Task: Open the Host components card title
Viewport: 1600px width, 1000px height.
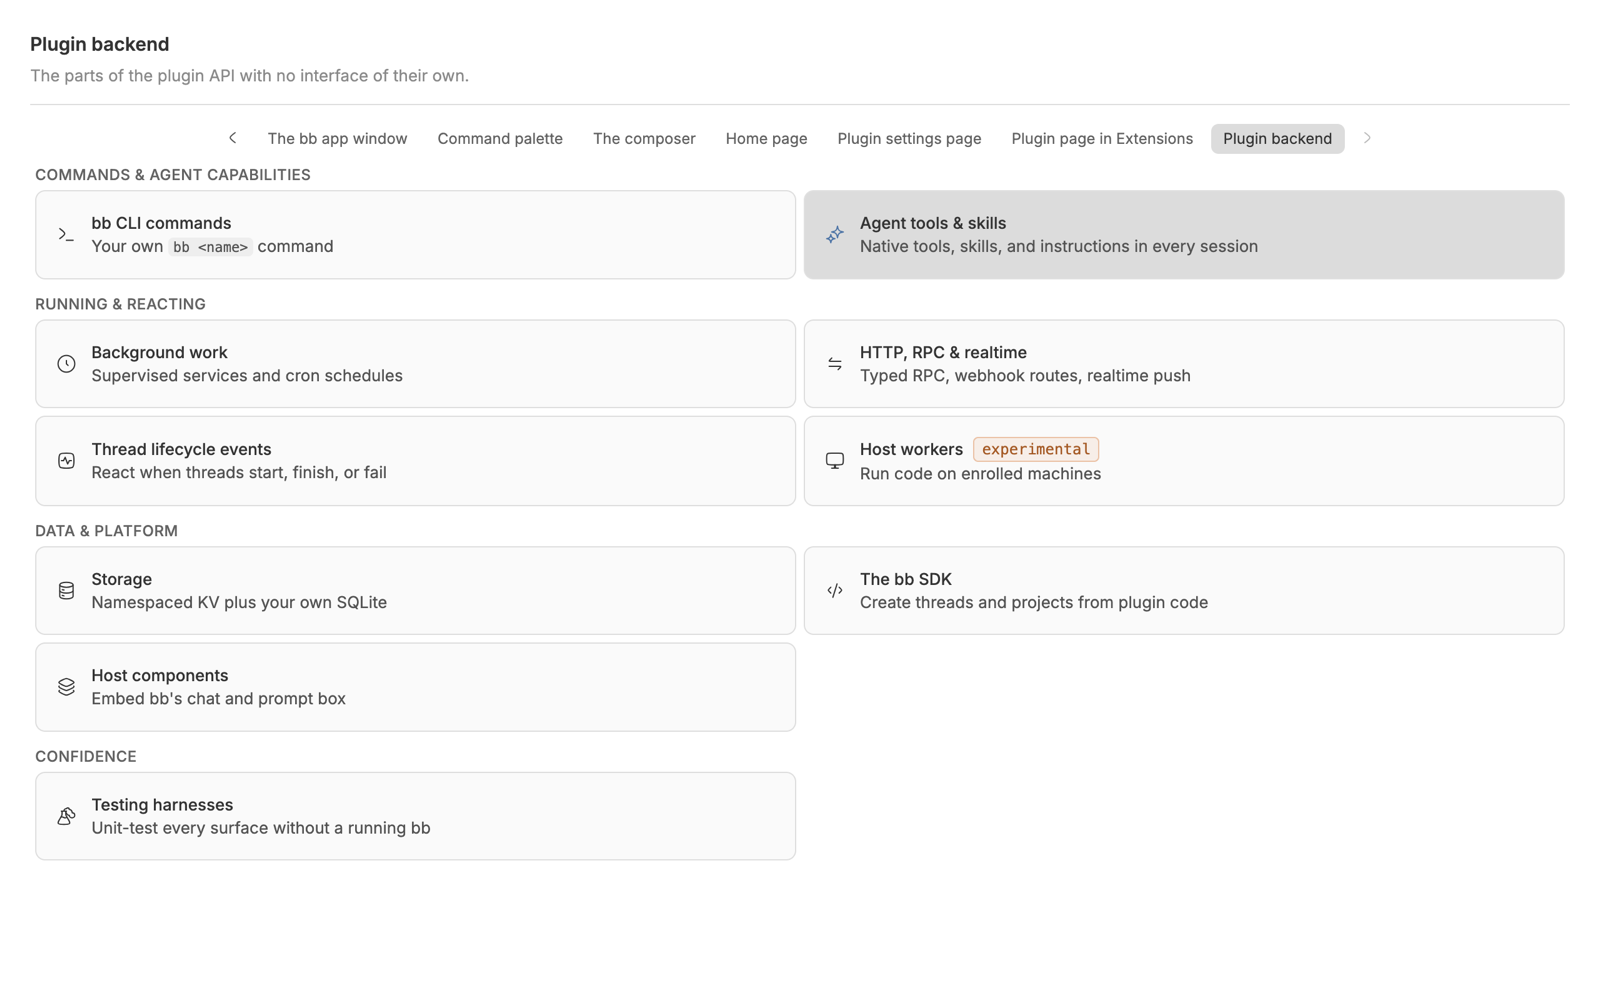Action: coord(159,675)
